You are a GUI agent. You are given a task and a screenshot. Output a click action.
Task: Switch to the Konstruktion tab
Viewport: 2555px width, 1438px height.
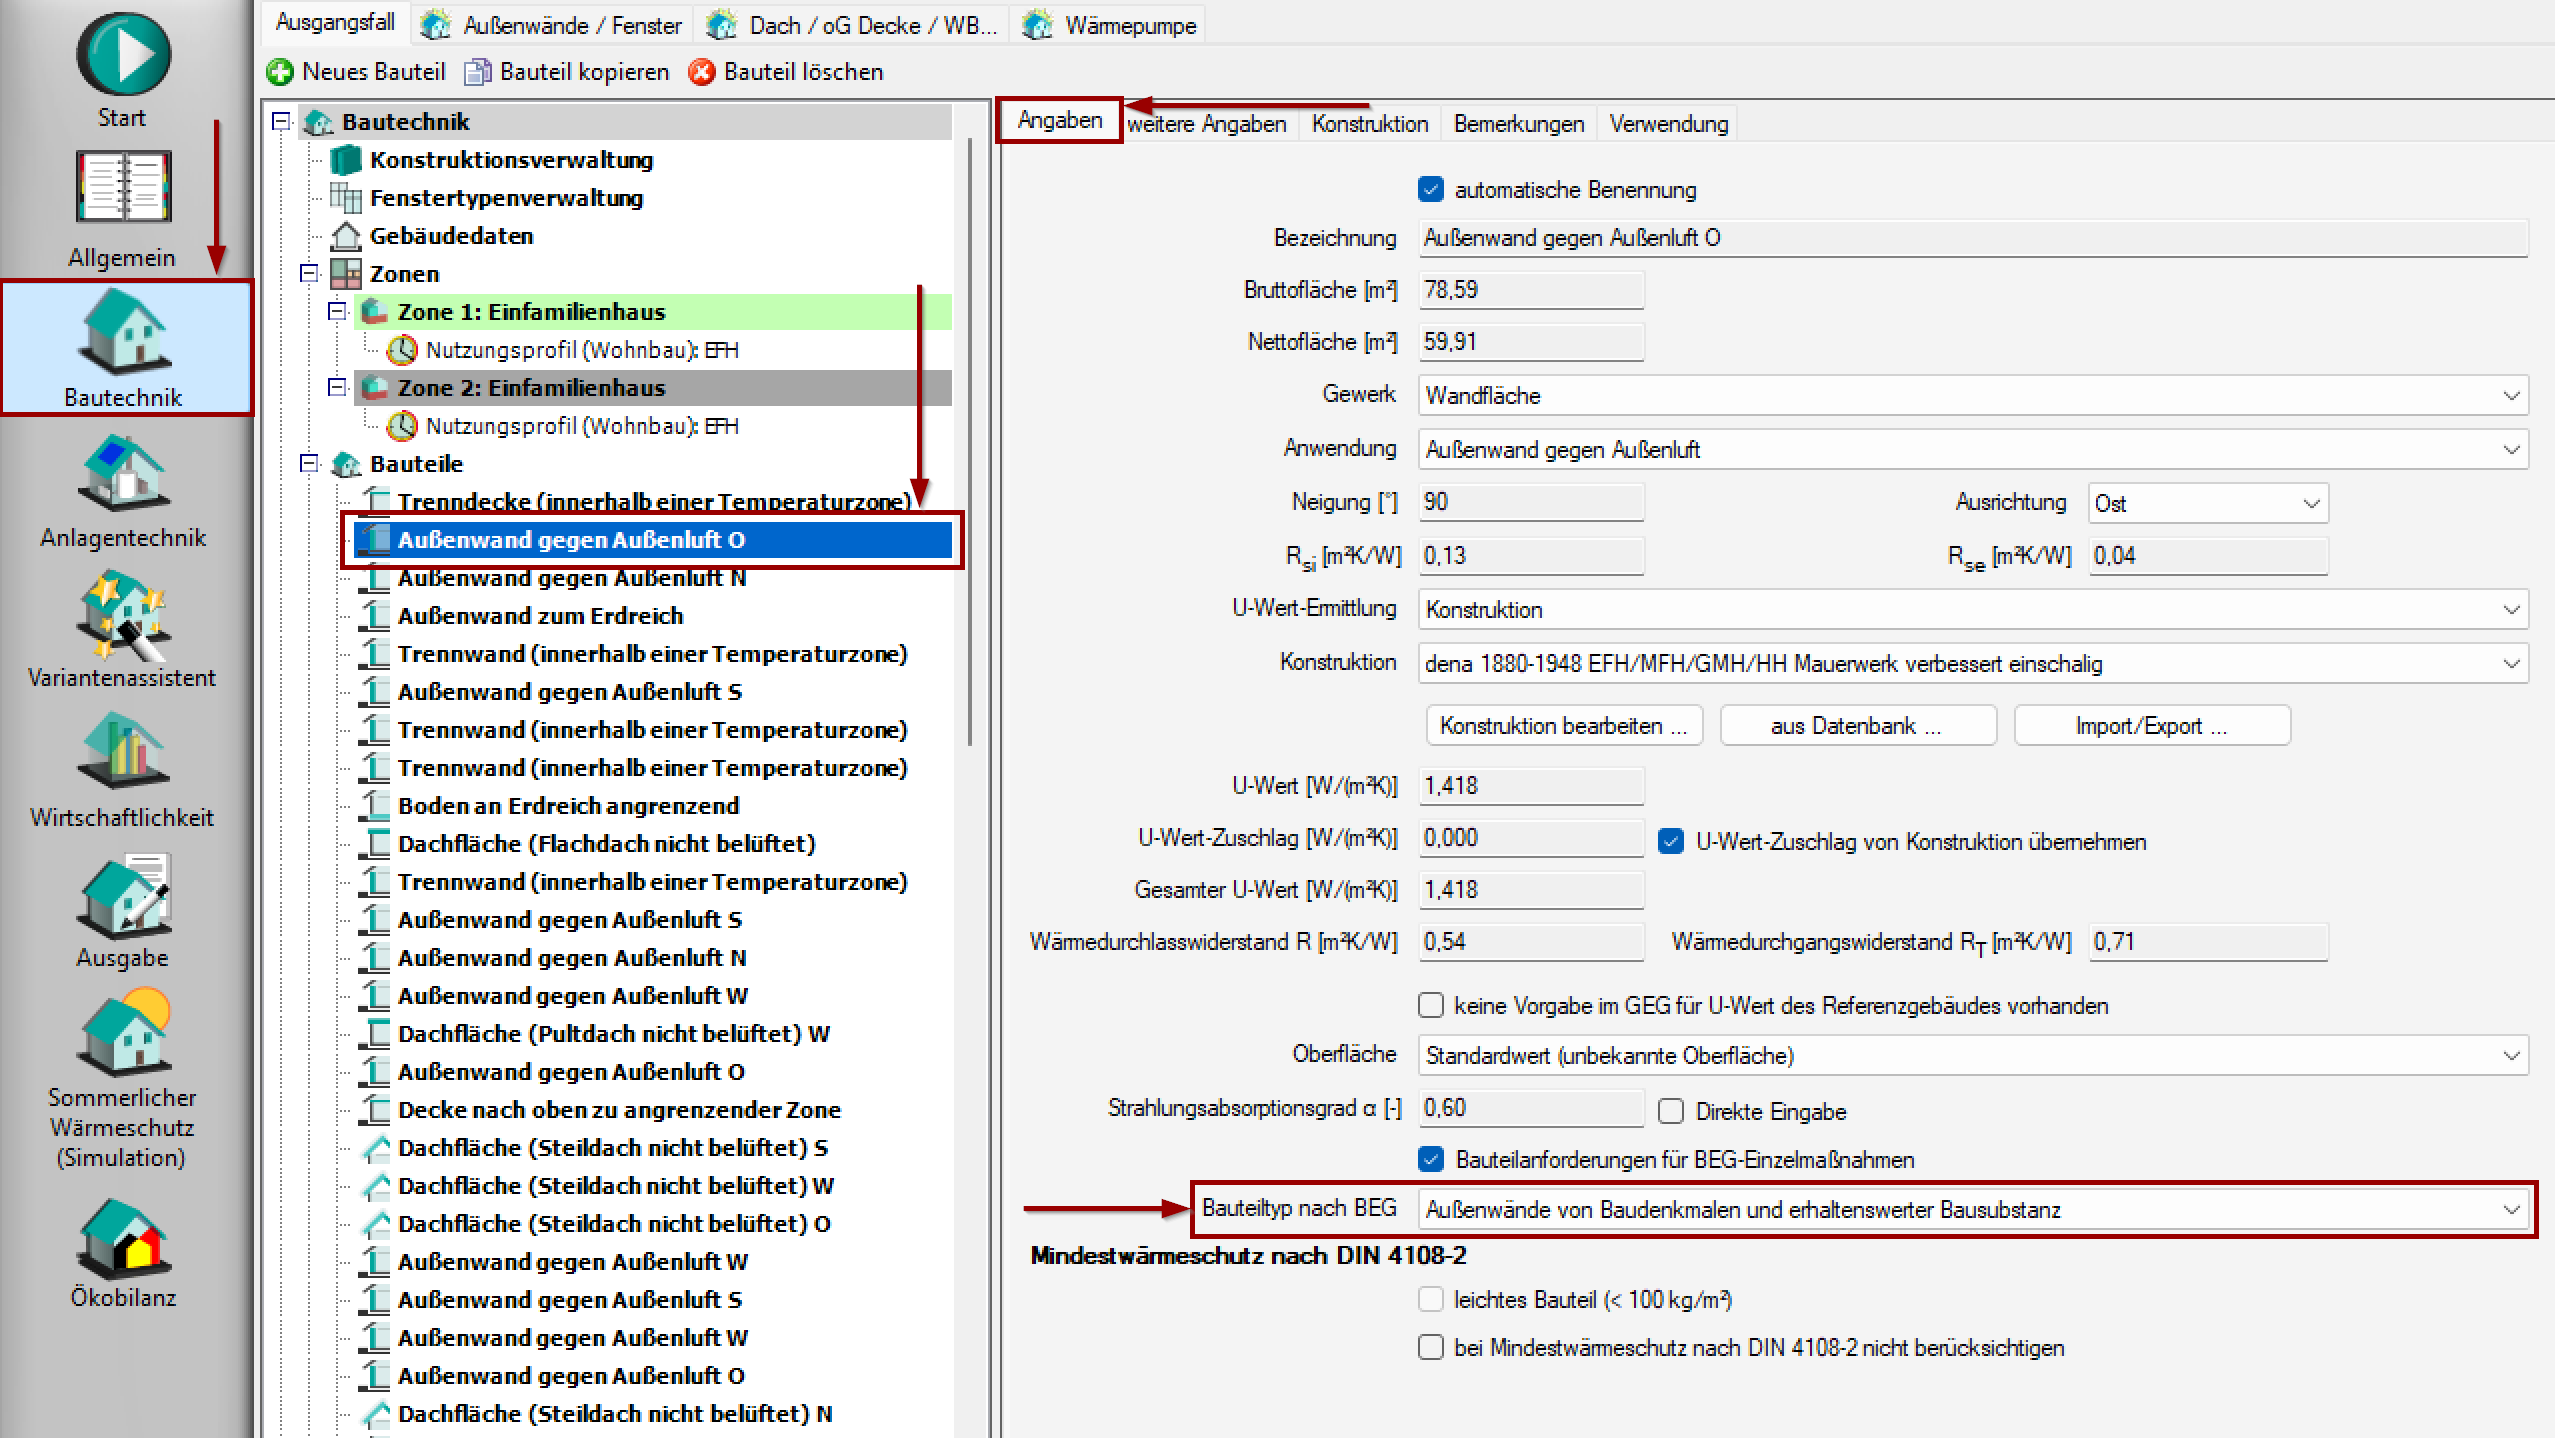coord(1369,124)
